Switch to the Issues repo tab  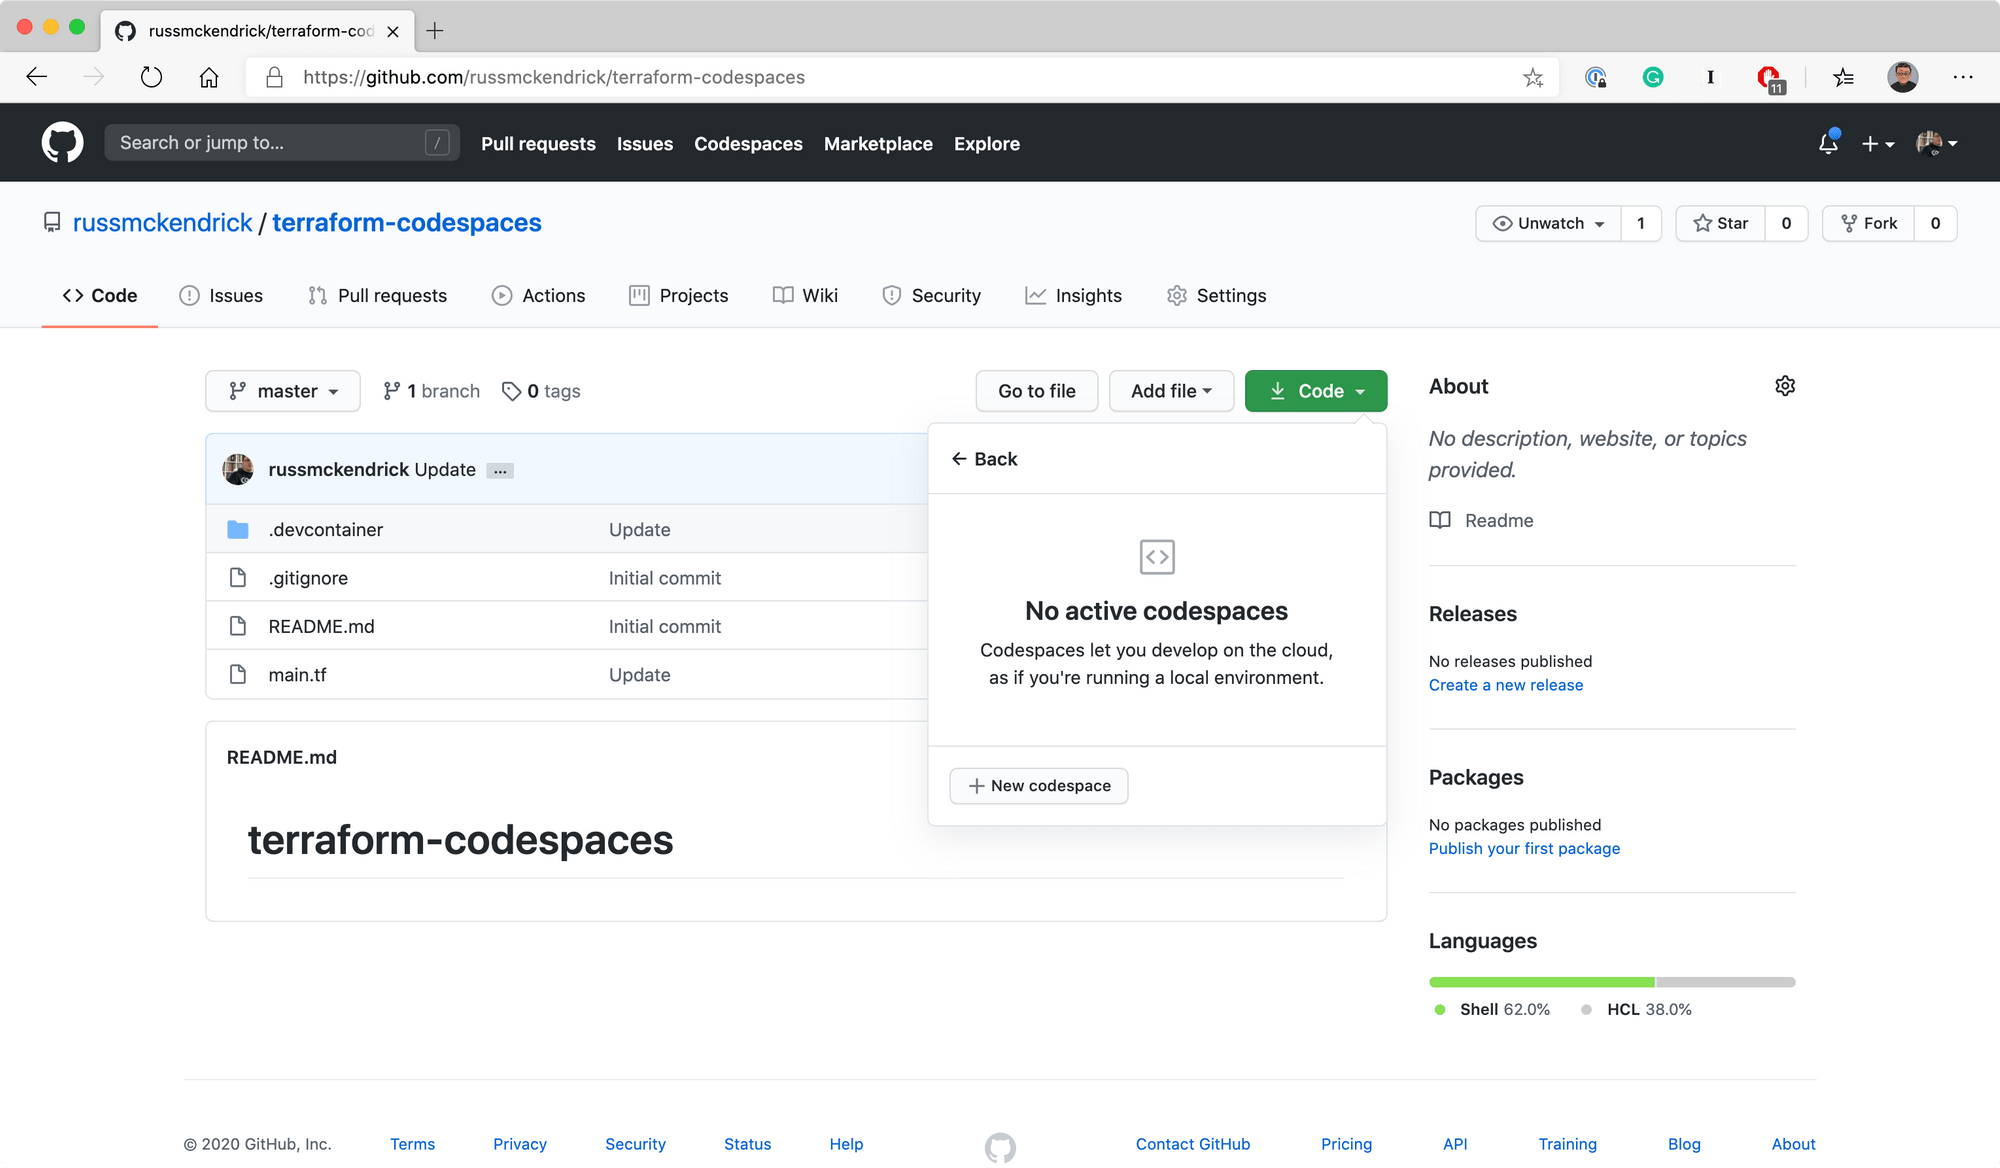(221, 296)
